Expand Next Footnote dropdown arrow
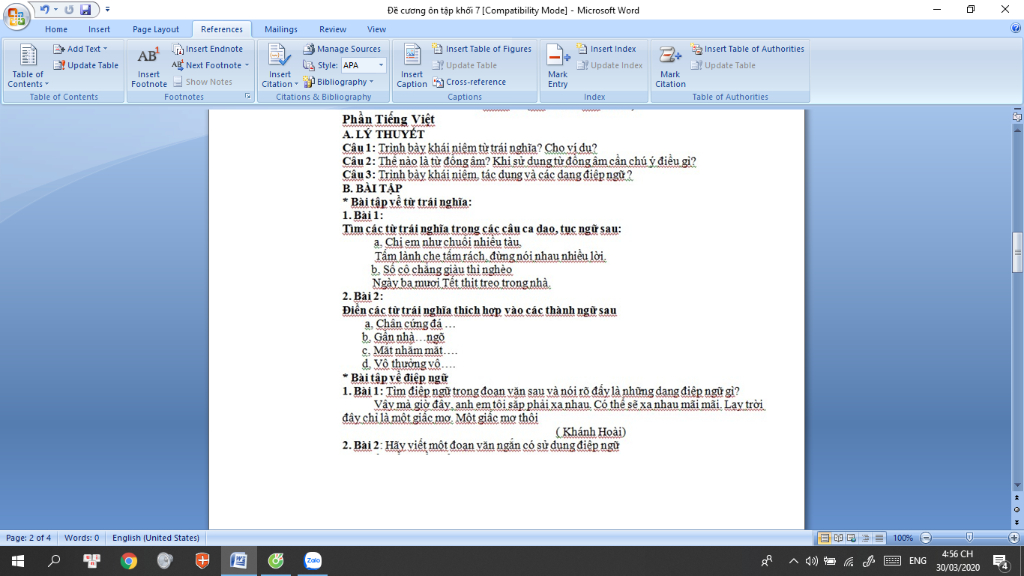Screen dimensions: 1024x576 click(x=247, y=65)
